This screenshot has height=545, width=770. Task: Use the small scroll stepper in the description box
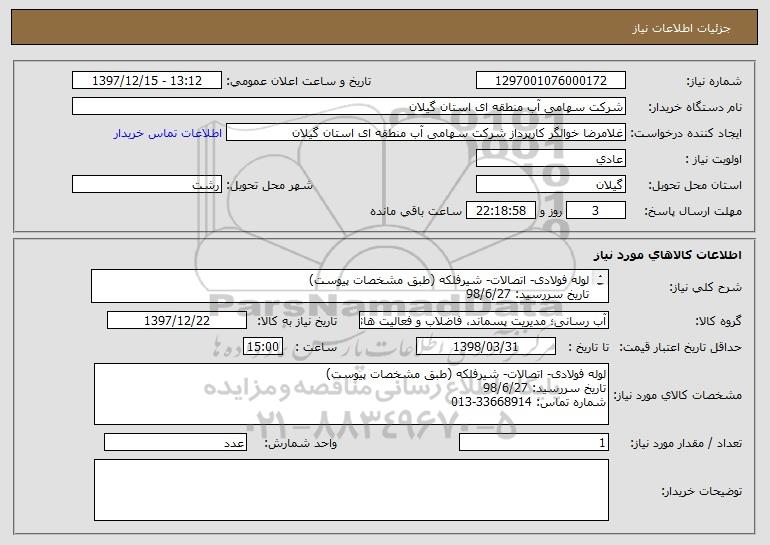coord(600,280)
